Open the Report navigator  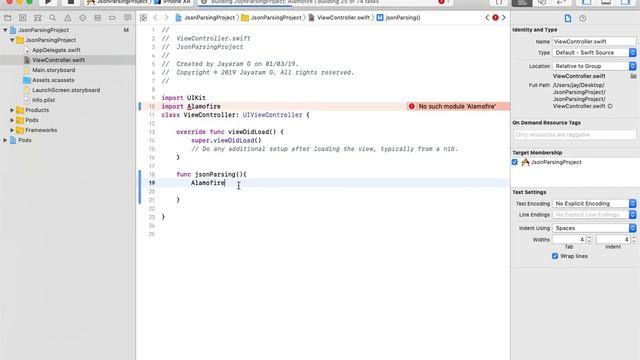(127, 18)
